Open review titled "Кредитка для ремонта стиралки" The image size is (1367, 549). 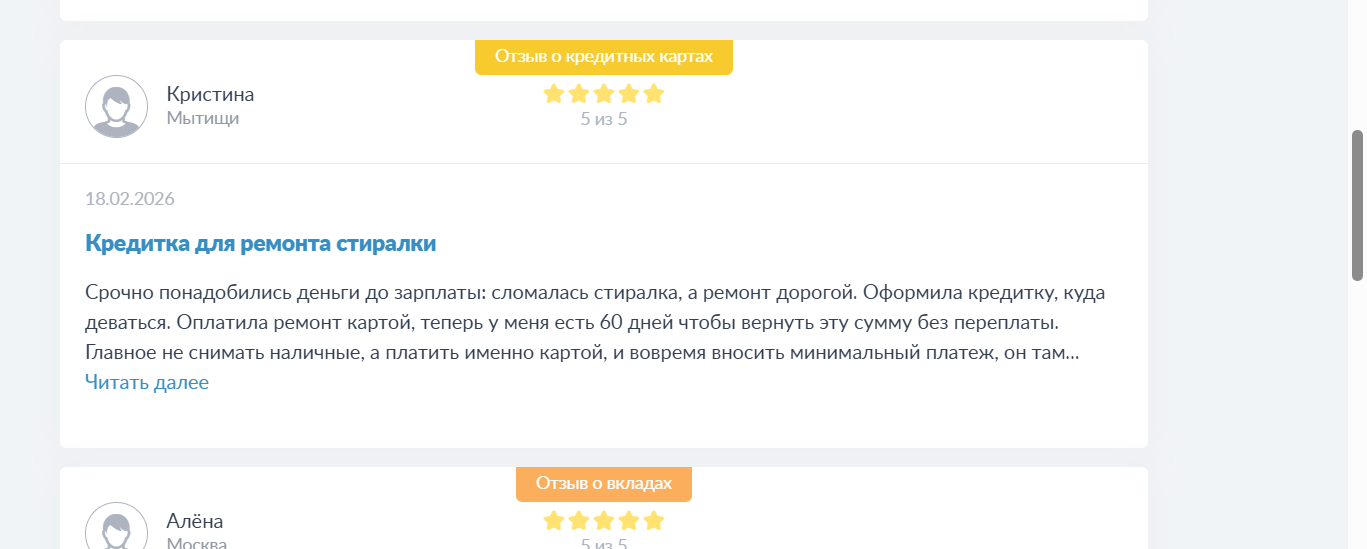coord(260,243)
